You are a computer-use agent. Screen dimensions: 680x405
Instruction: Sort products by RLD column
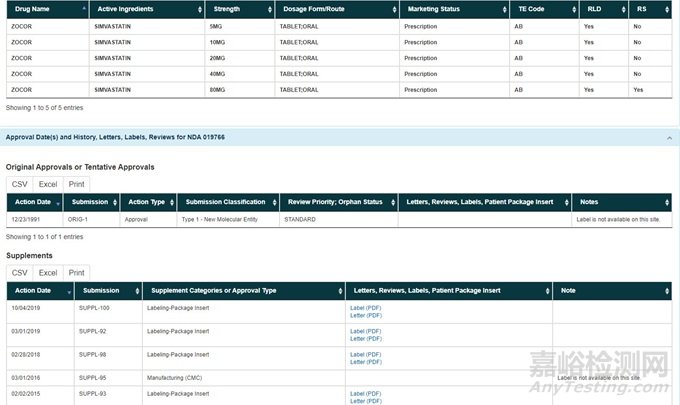[x=602, y=9]
